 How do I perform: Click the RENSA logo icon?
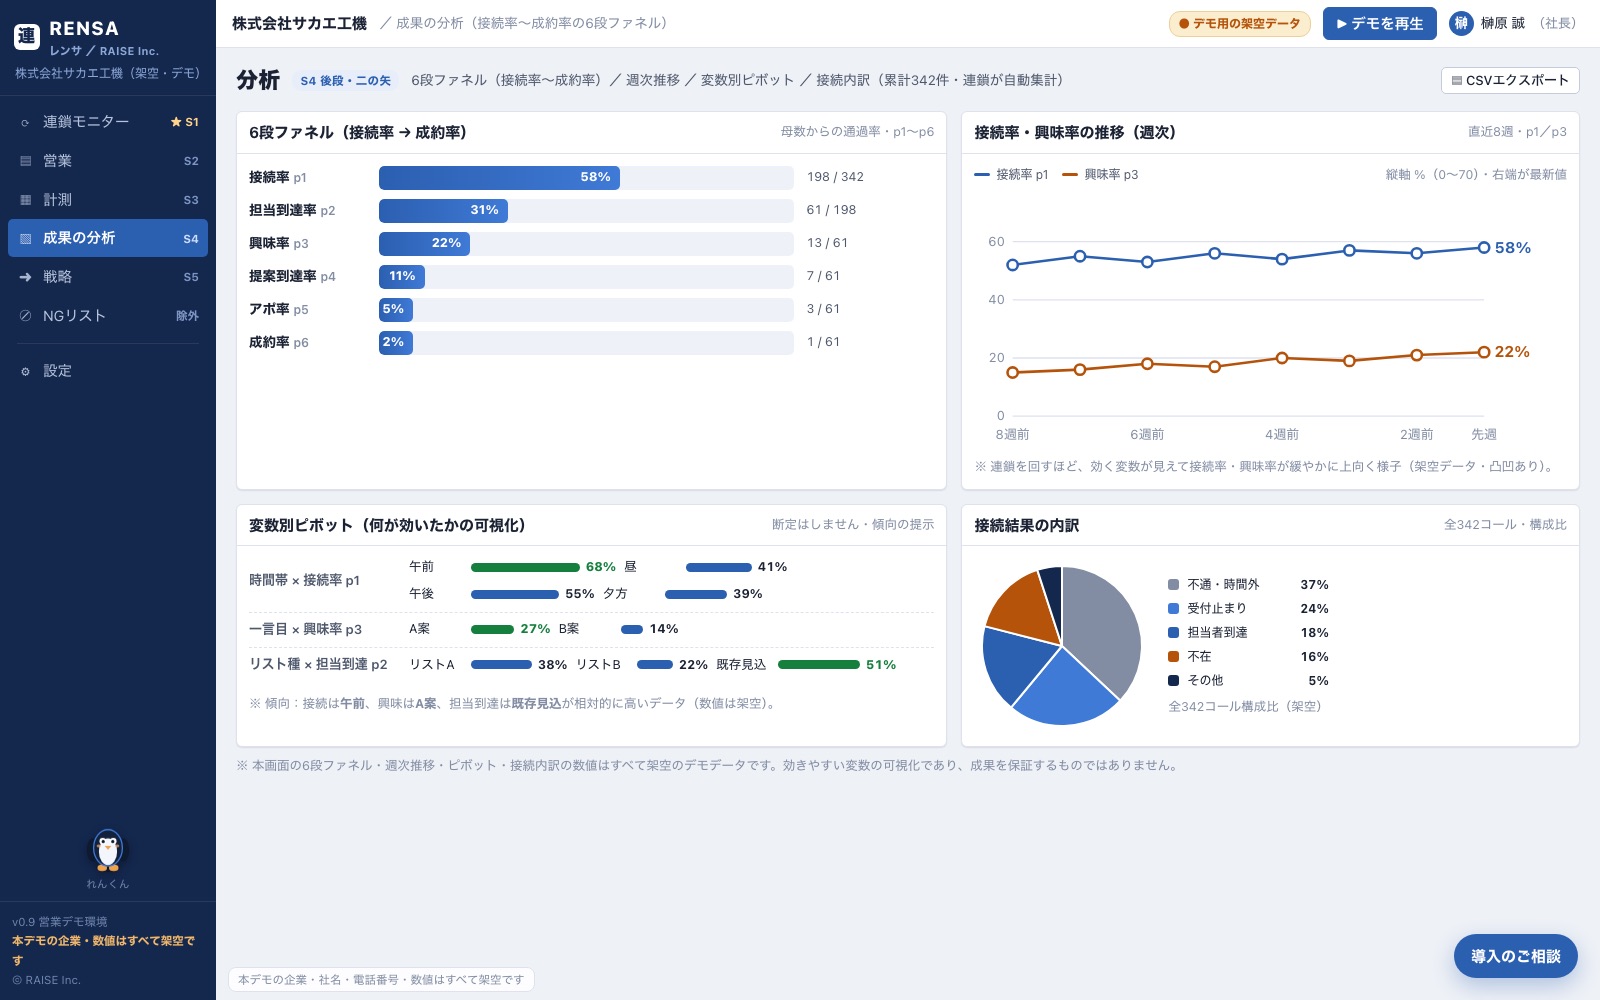(x=27, y=37)
